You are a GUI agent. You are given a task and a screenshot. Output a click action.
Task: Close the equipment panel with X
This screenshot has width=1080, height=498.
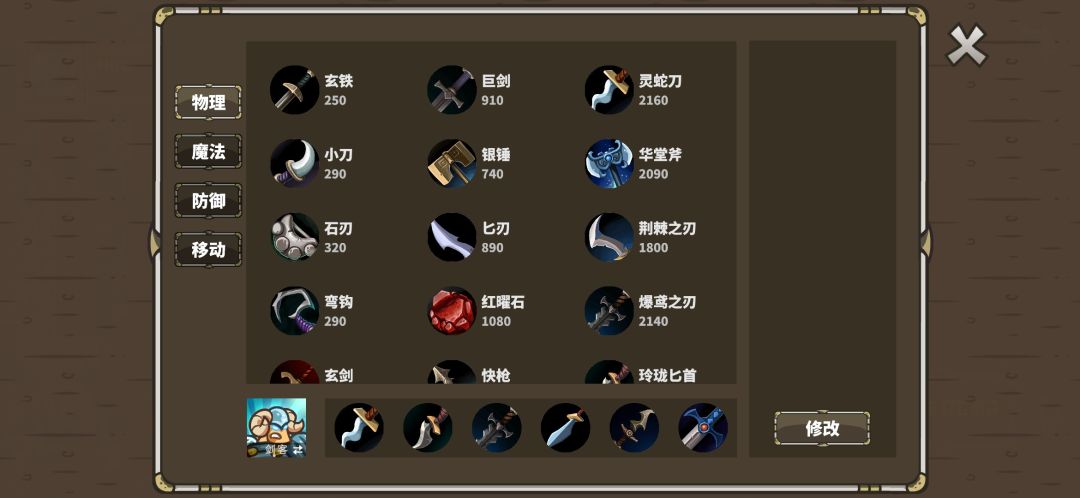click(x=967, y=45)
